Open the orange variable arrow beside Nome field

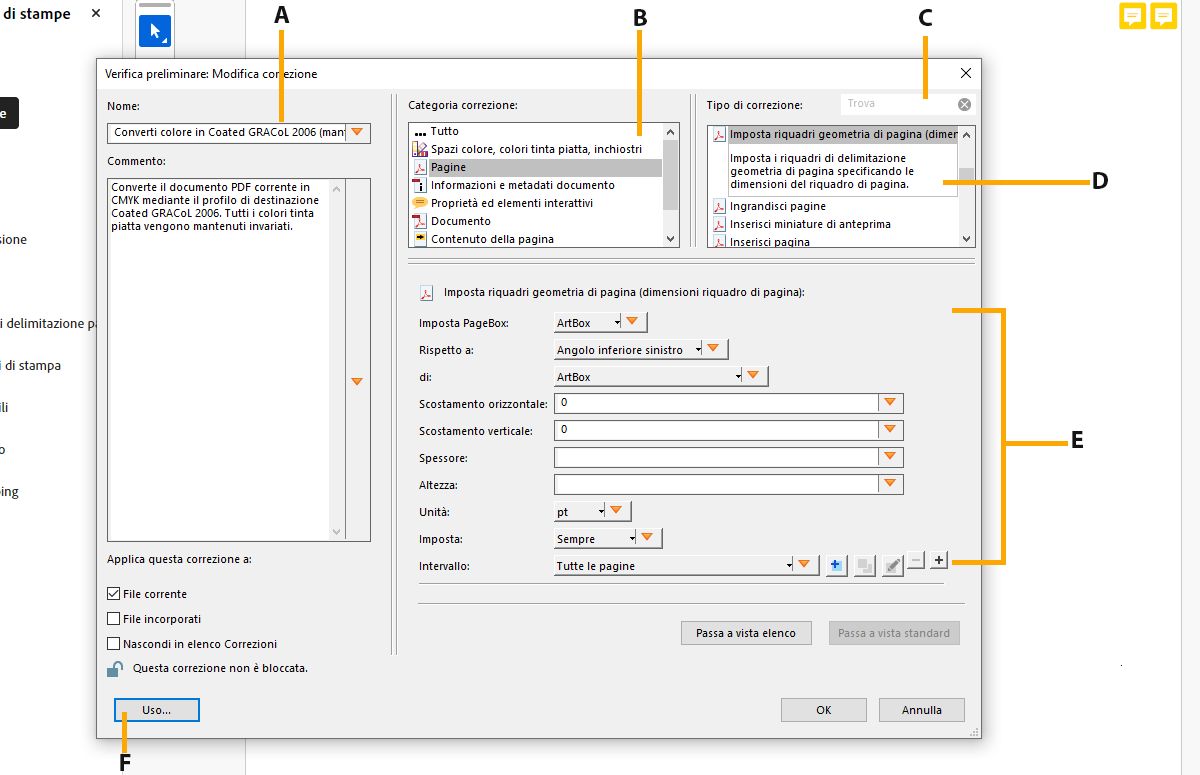point(357,132)
